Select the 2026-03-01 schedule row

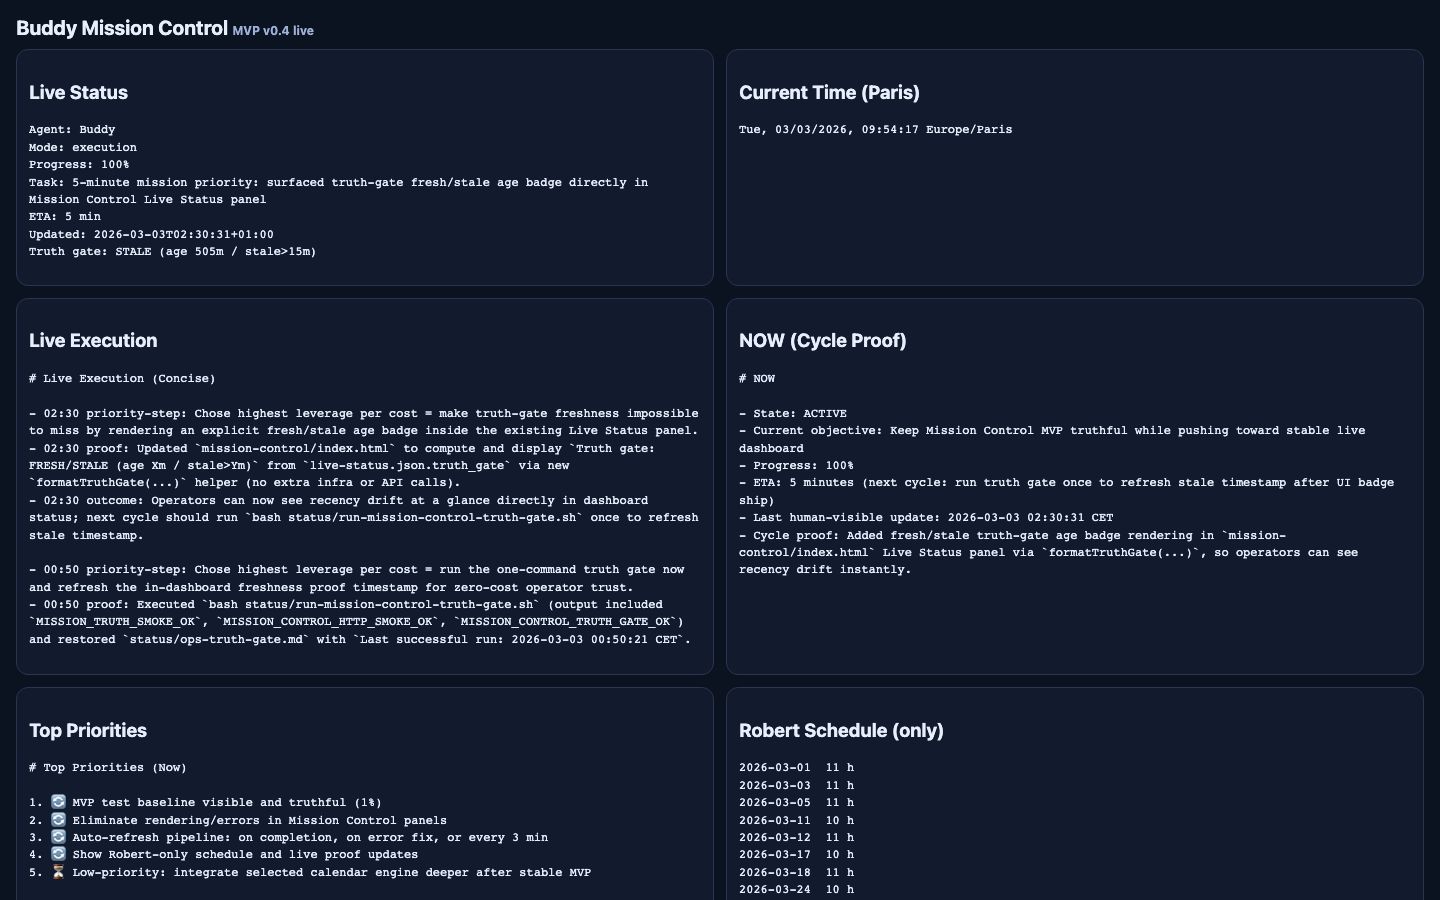point(796,768)
